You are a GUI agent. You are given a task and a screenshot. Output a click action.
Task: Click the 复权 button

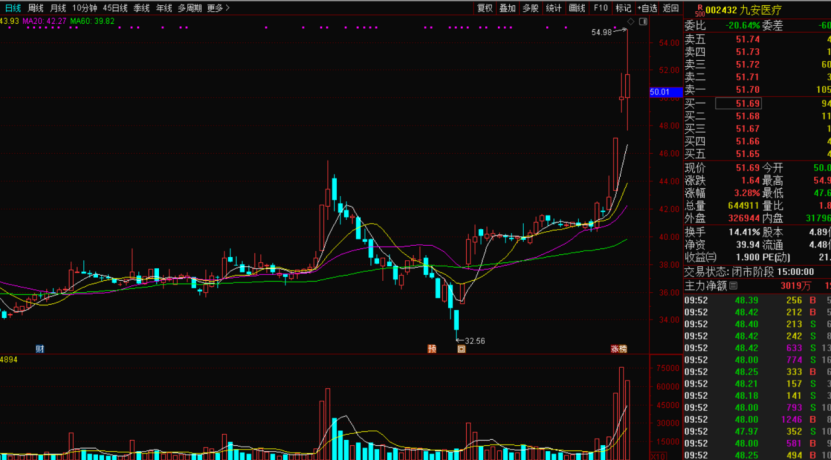click(x=484, y=8)
